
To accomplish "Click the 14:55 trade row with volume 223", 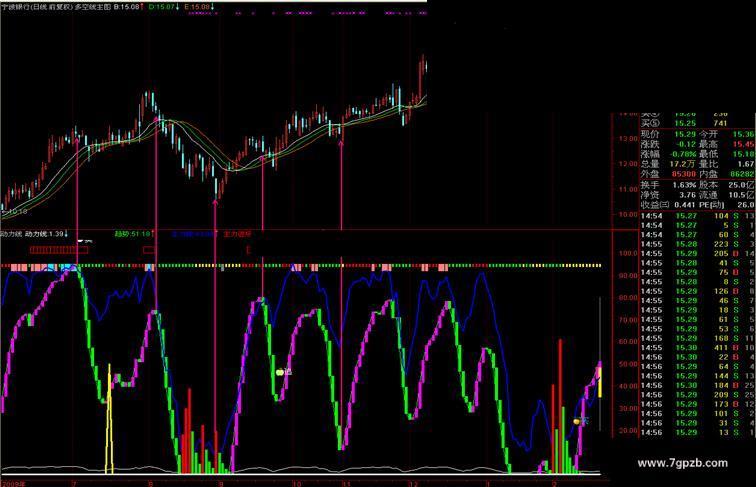I will coord(698,244).
